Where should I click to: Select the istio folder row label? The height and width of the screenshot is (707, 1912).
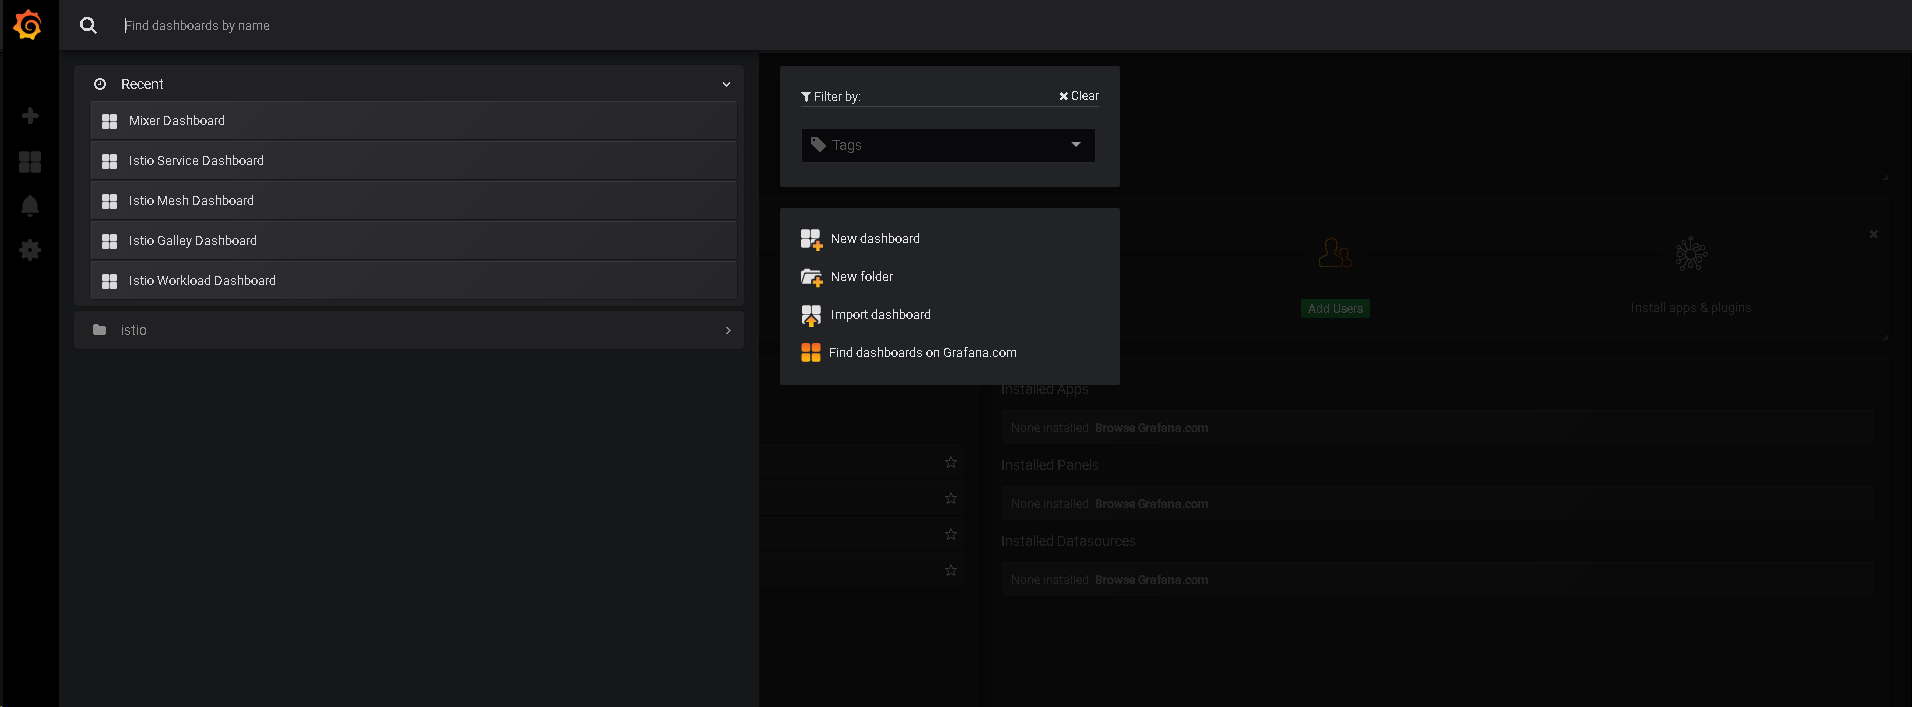point(134,330)
